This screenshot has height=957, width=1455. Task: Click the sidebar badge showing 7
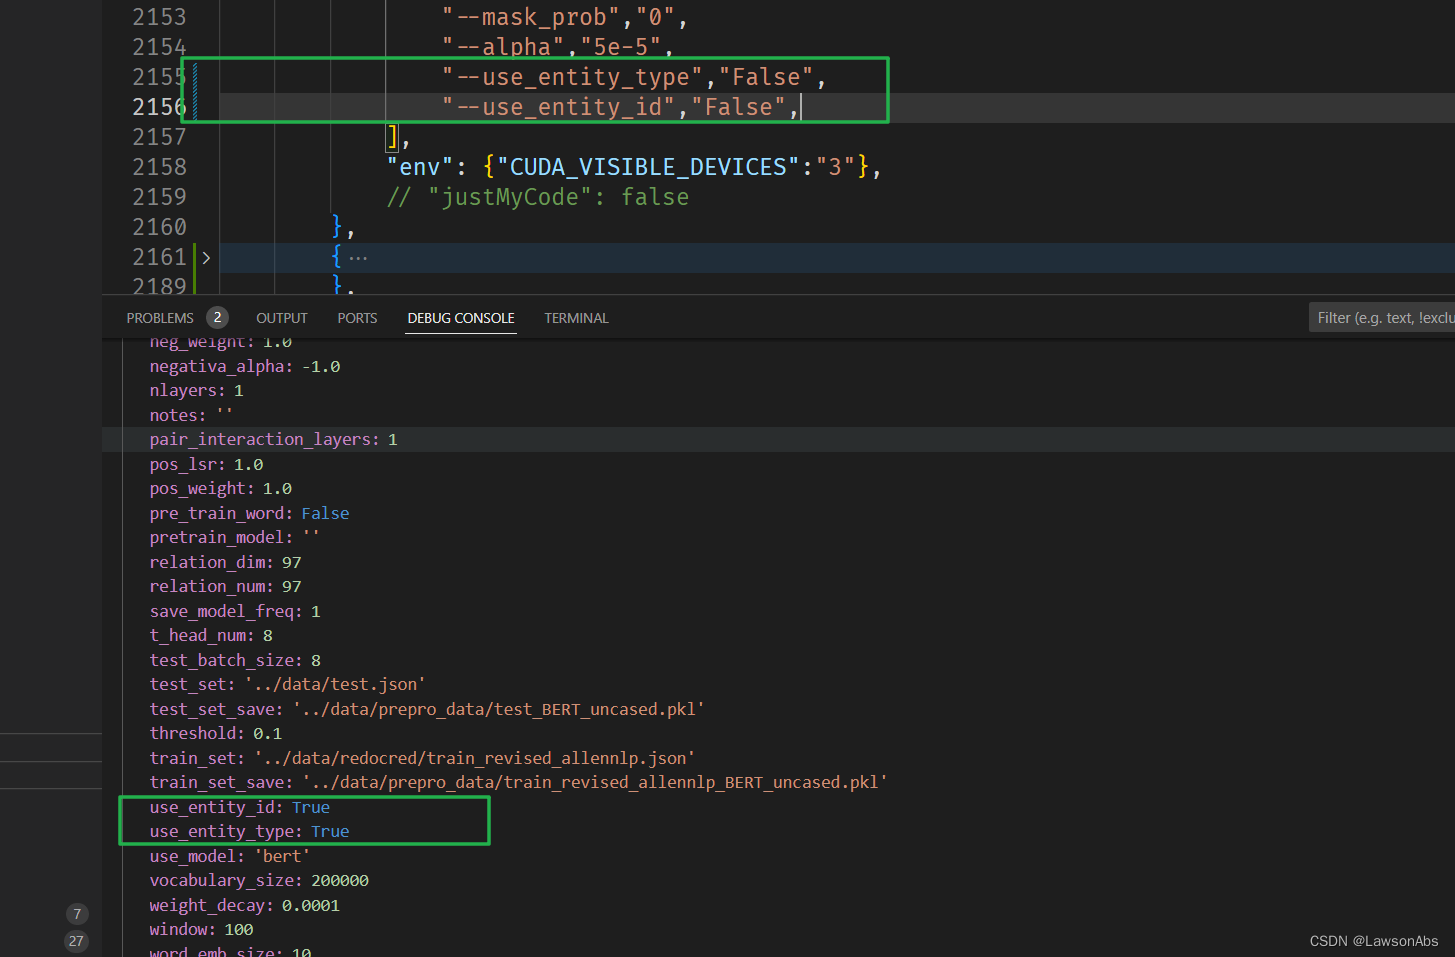(77, 914)
